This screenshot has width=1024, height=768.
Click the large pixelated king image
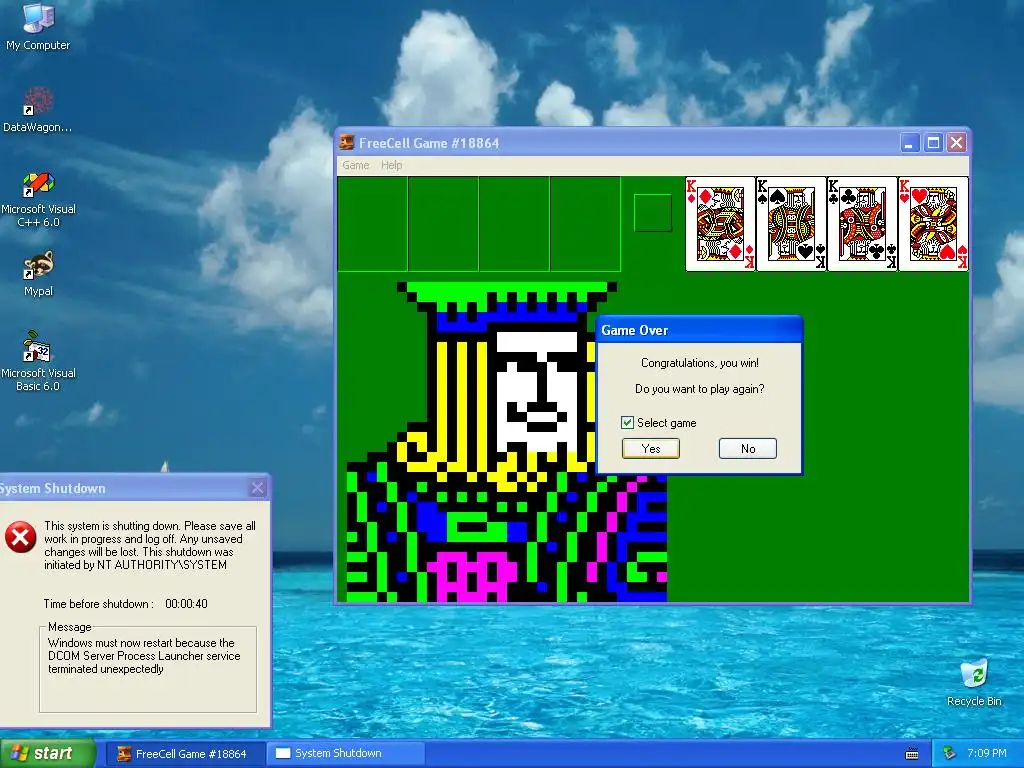[x=506, y=441]
